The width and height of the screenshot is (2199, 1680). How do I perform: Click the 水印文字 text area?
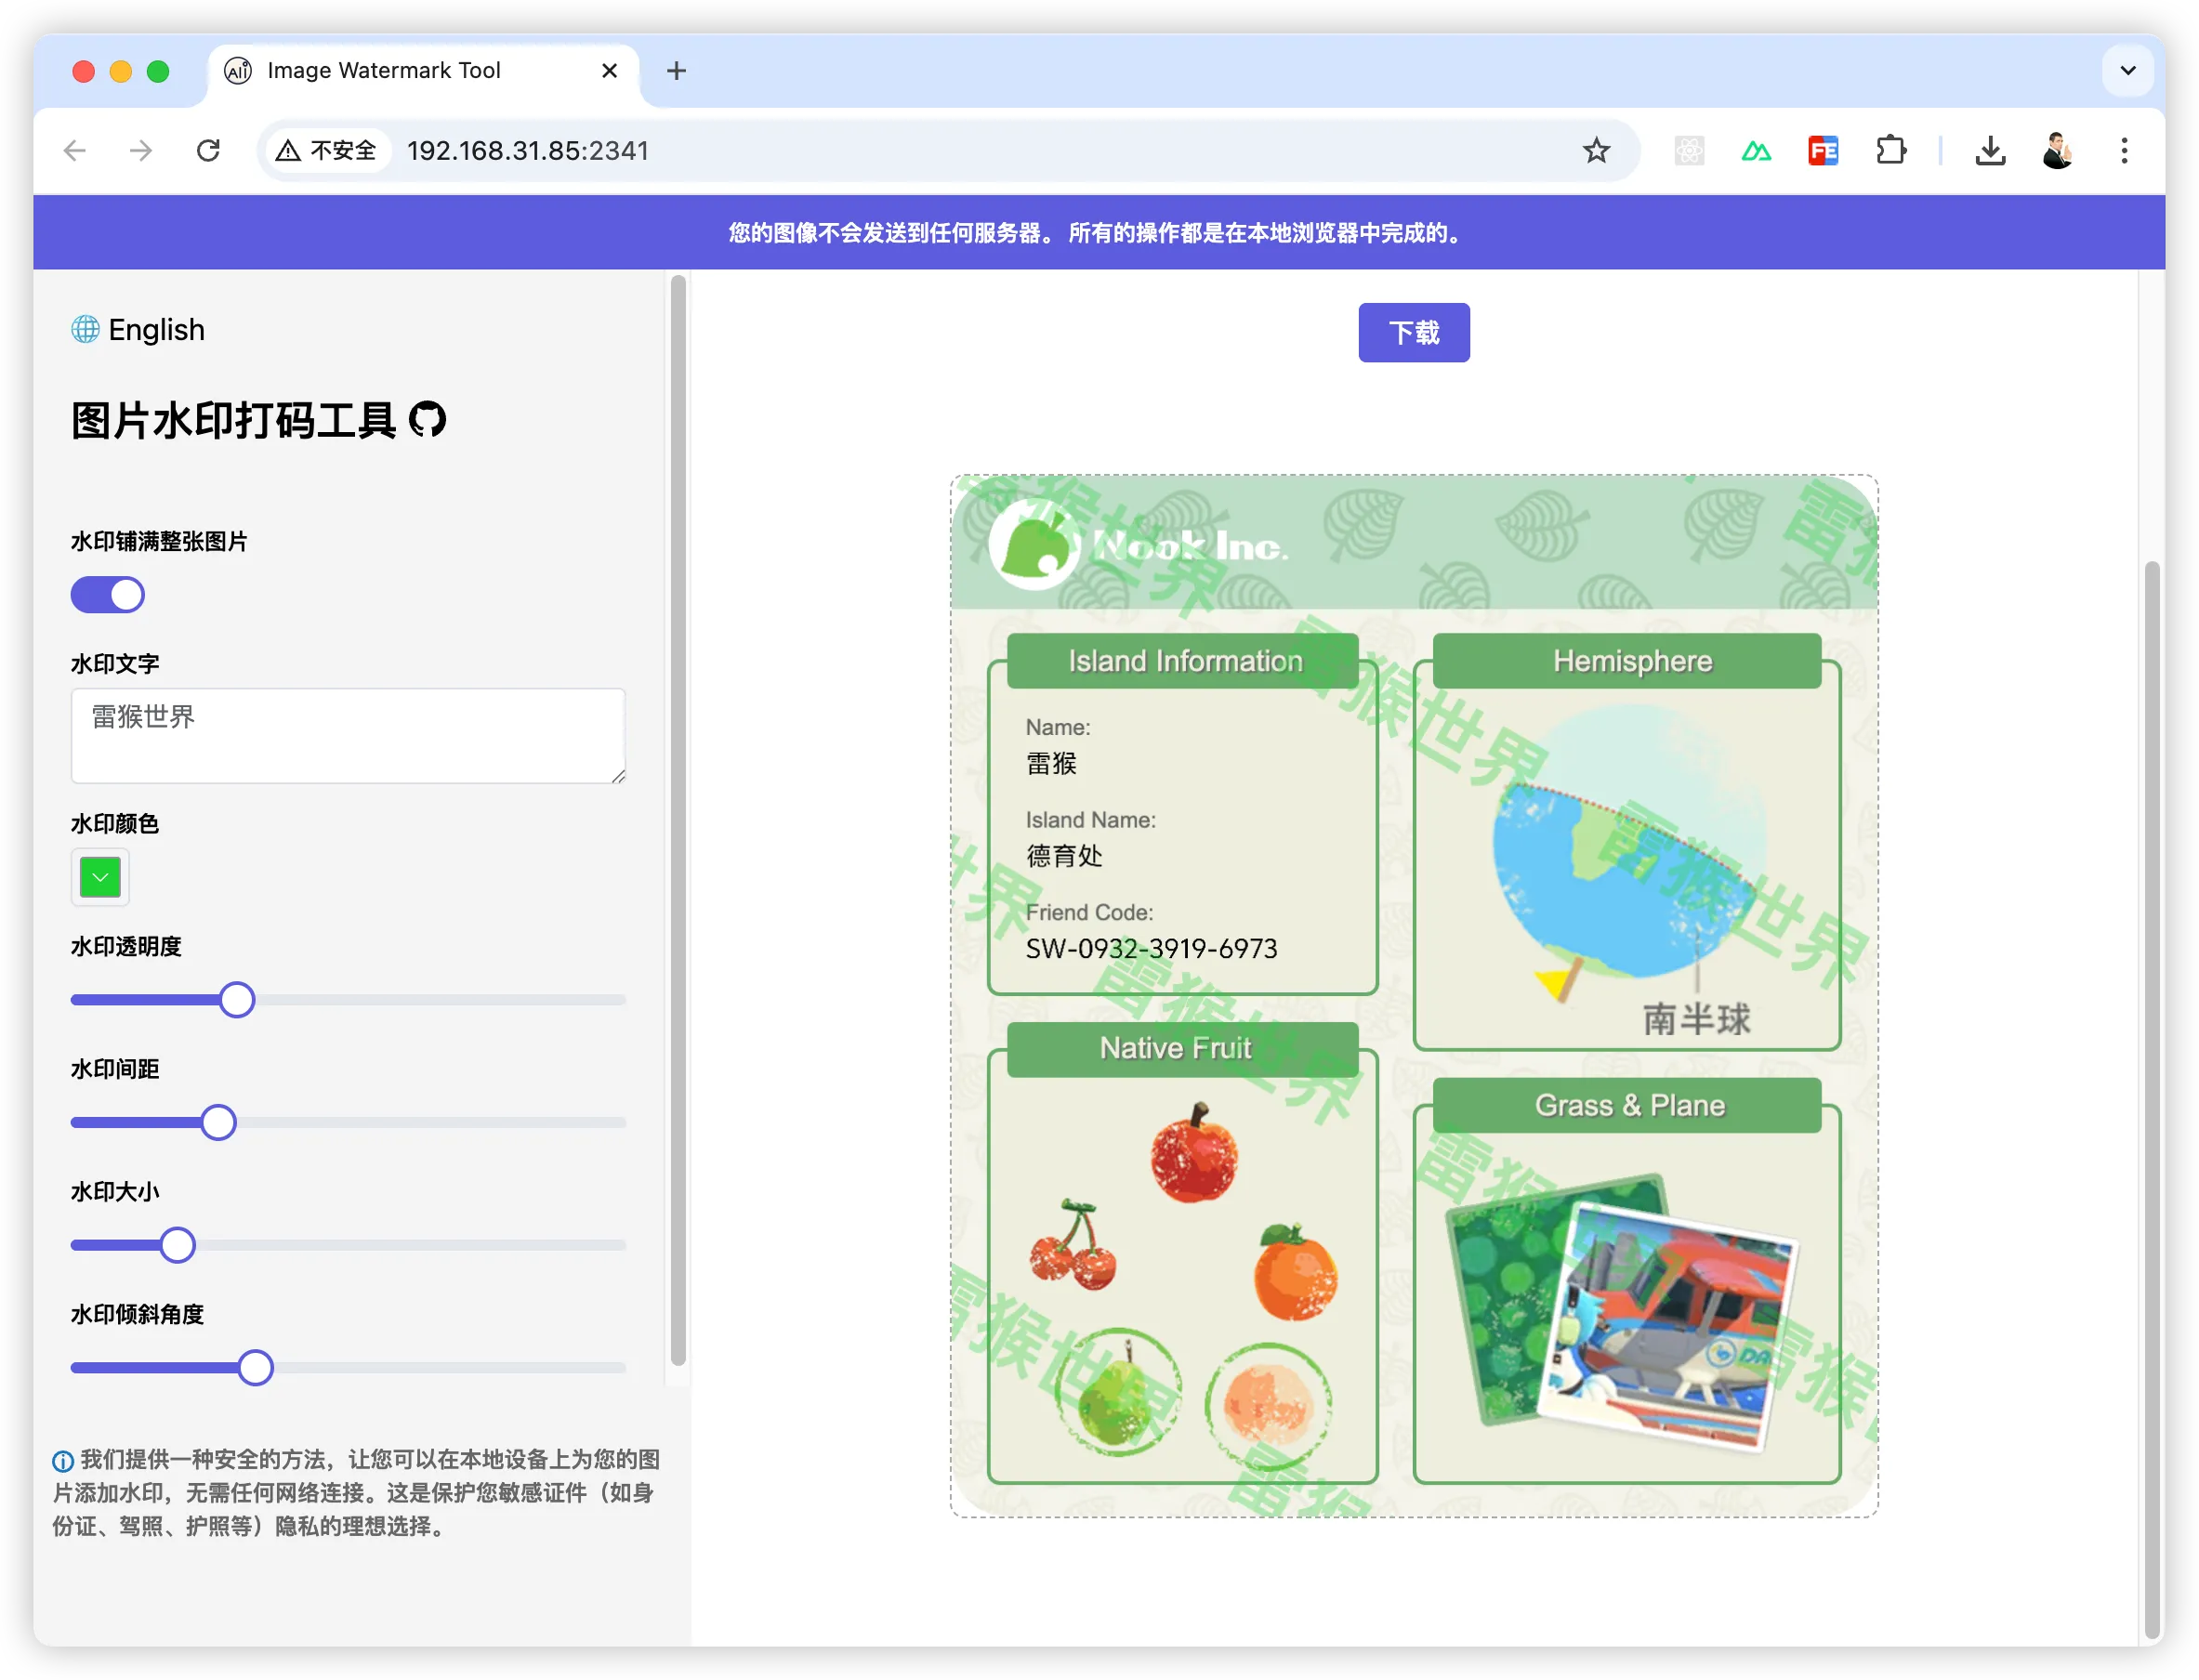click(x=348, y=735)
